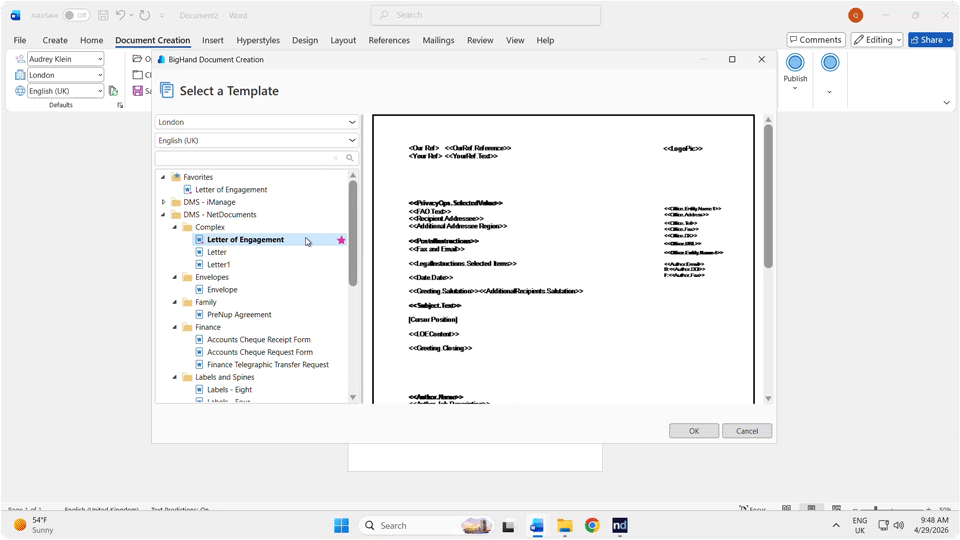Viewport: 960px width, 540px height.
Task: Click the Favorites folder icon
Action: (x=176, y=177)
